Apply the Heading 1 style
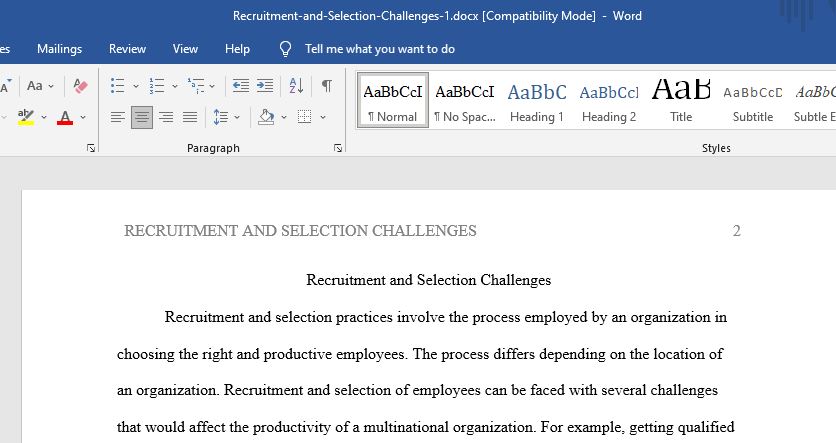836x443 pixels. coord(537,100)
